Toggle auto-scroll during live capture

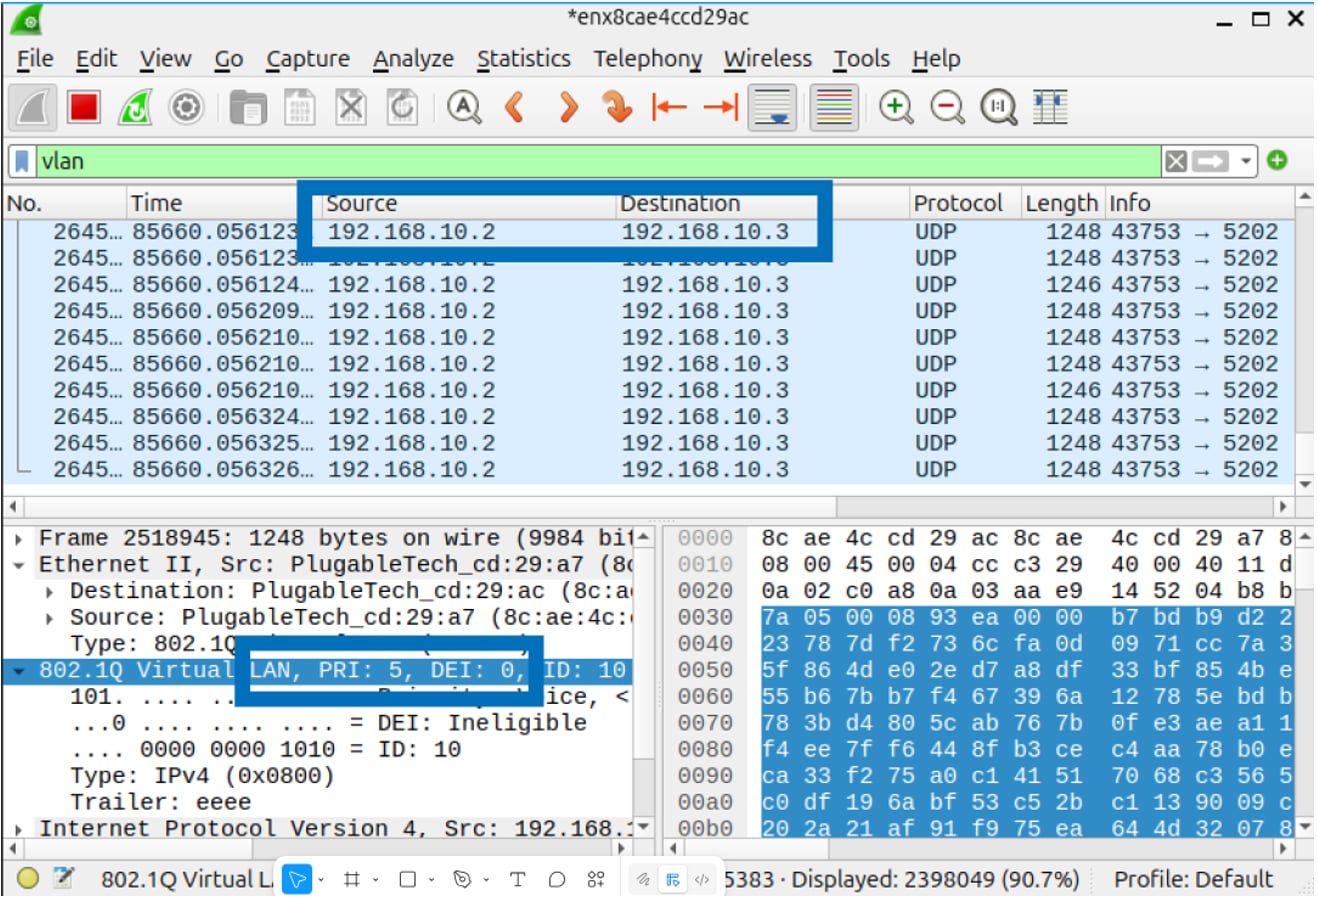click(x=772, y=107)
